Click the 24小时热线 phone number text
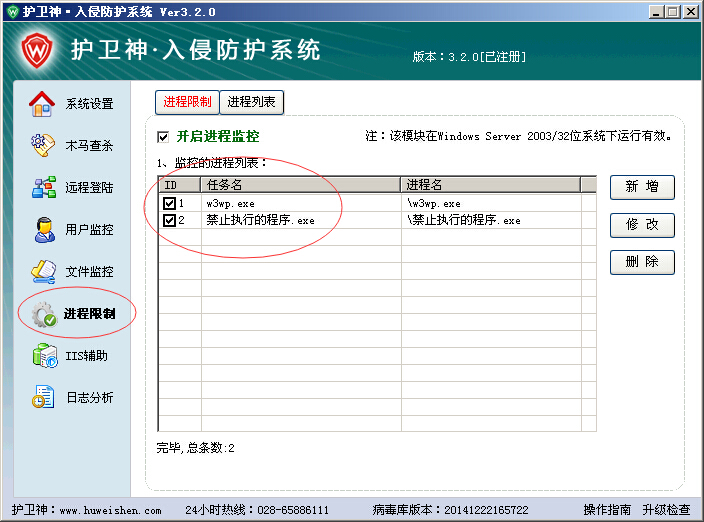The height and width of the screenshot is (522, 704). click(257, 510)
